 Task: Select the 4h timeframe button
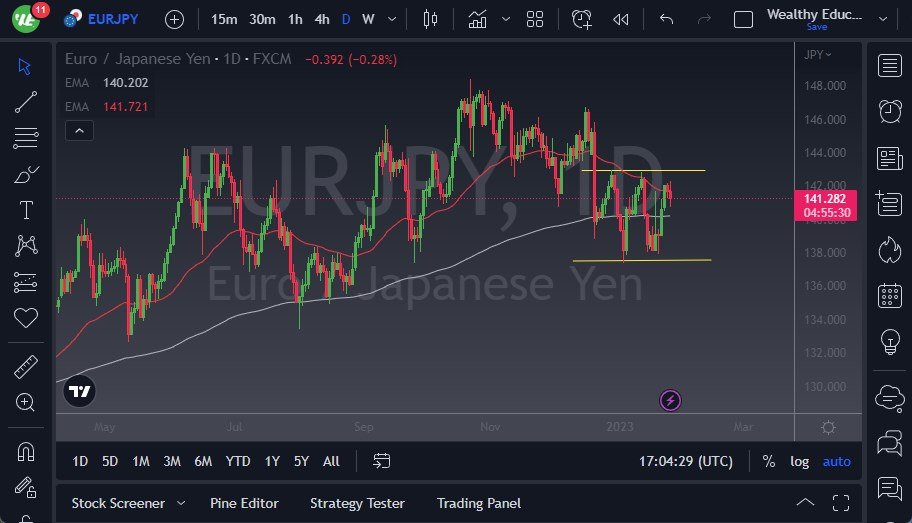click(x=321, y=19)
